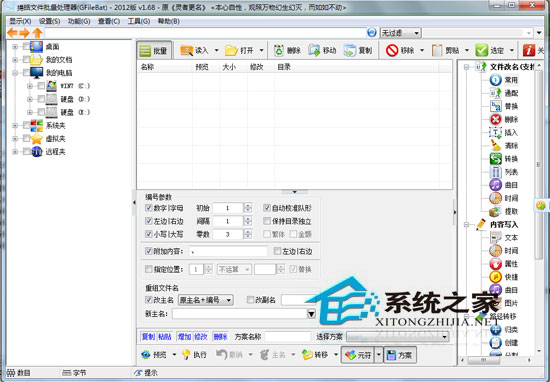Image resolution: width=550 pixels, height=382 pixels.
Task: Open dropdown arrow next to 元符
Action: [378, 355]
